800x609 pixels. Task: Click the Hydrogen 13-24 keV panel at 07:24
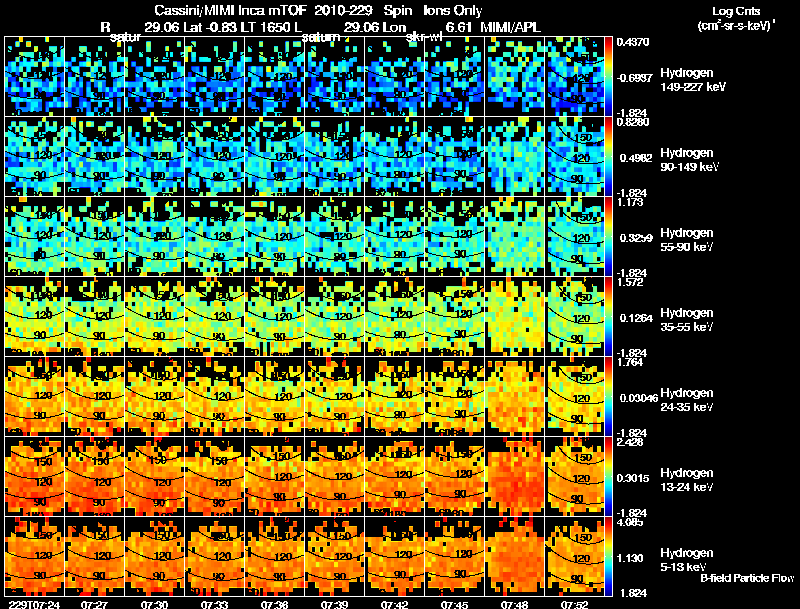34,477
